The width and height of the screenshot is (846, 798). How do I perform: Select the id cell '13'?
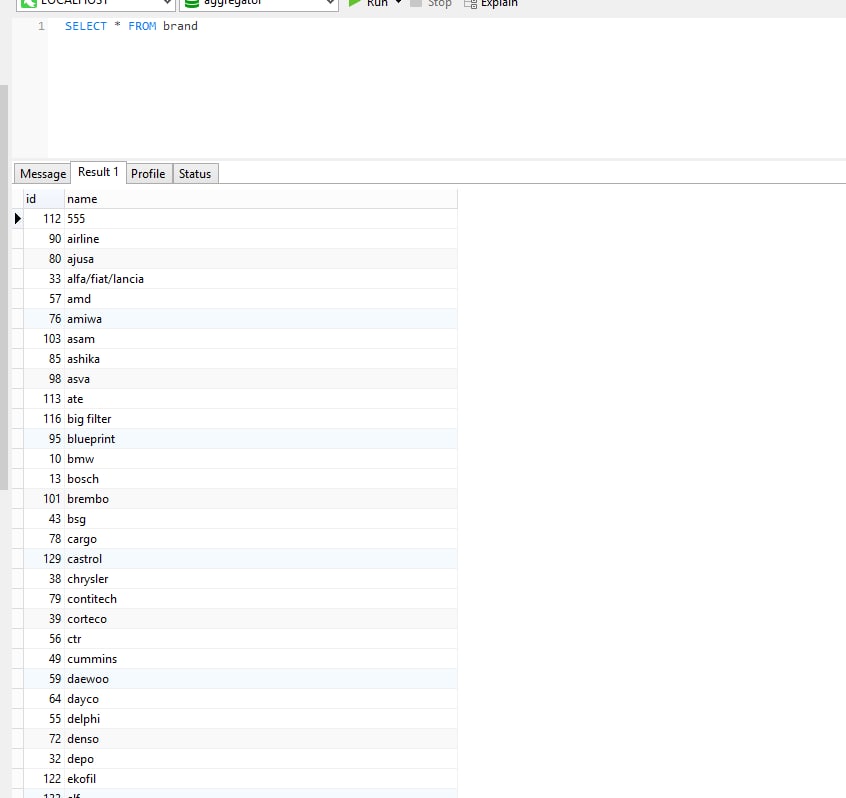tap(44, 479)
